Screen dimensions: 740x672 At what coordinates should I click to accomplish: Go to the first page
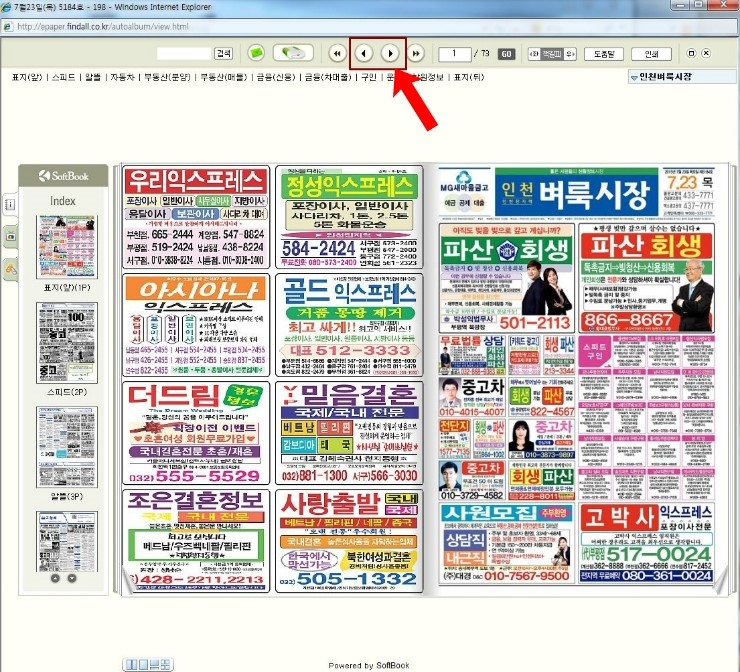(337, 53)
